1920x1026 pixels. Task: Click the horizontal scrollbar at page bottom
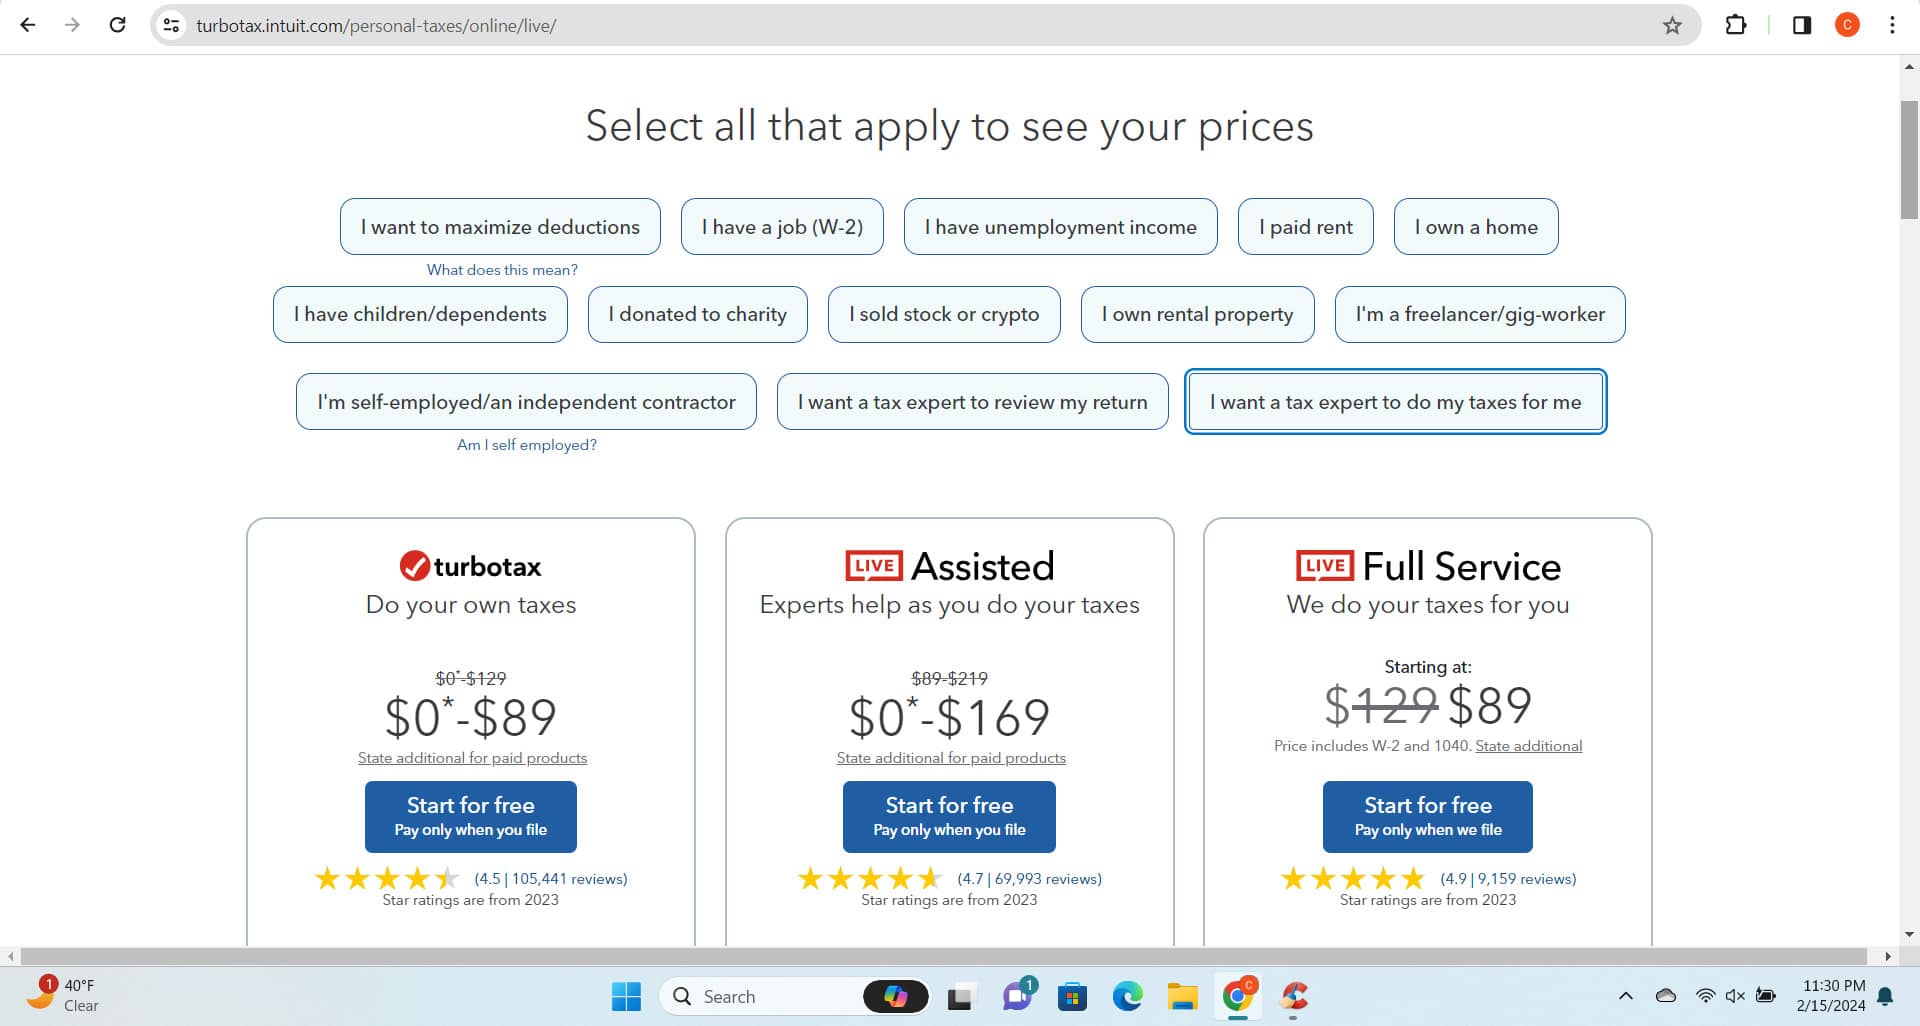pyautogui.click(x=944, y=956)
